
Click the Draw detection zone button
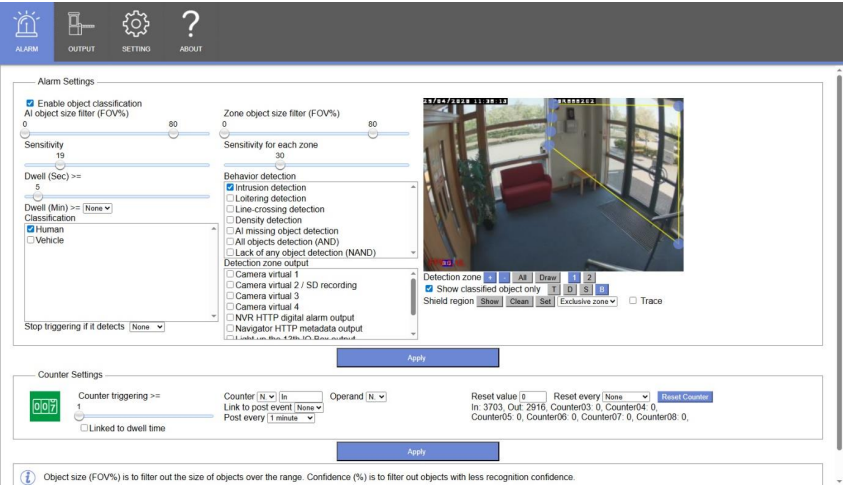pyautogui.click(x=548, y=278)
